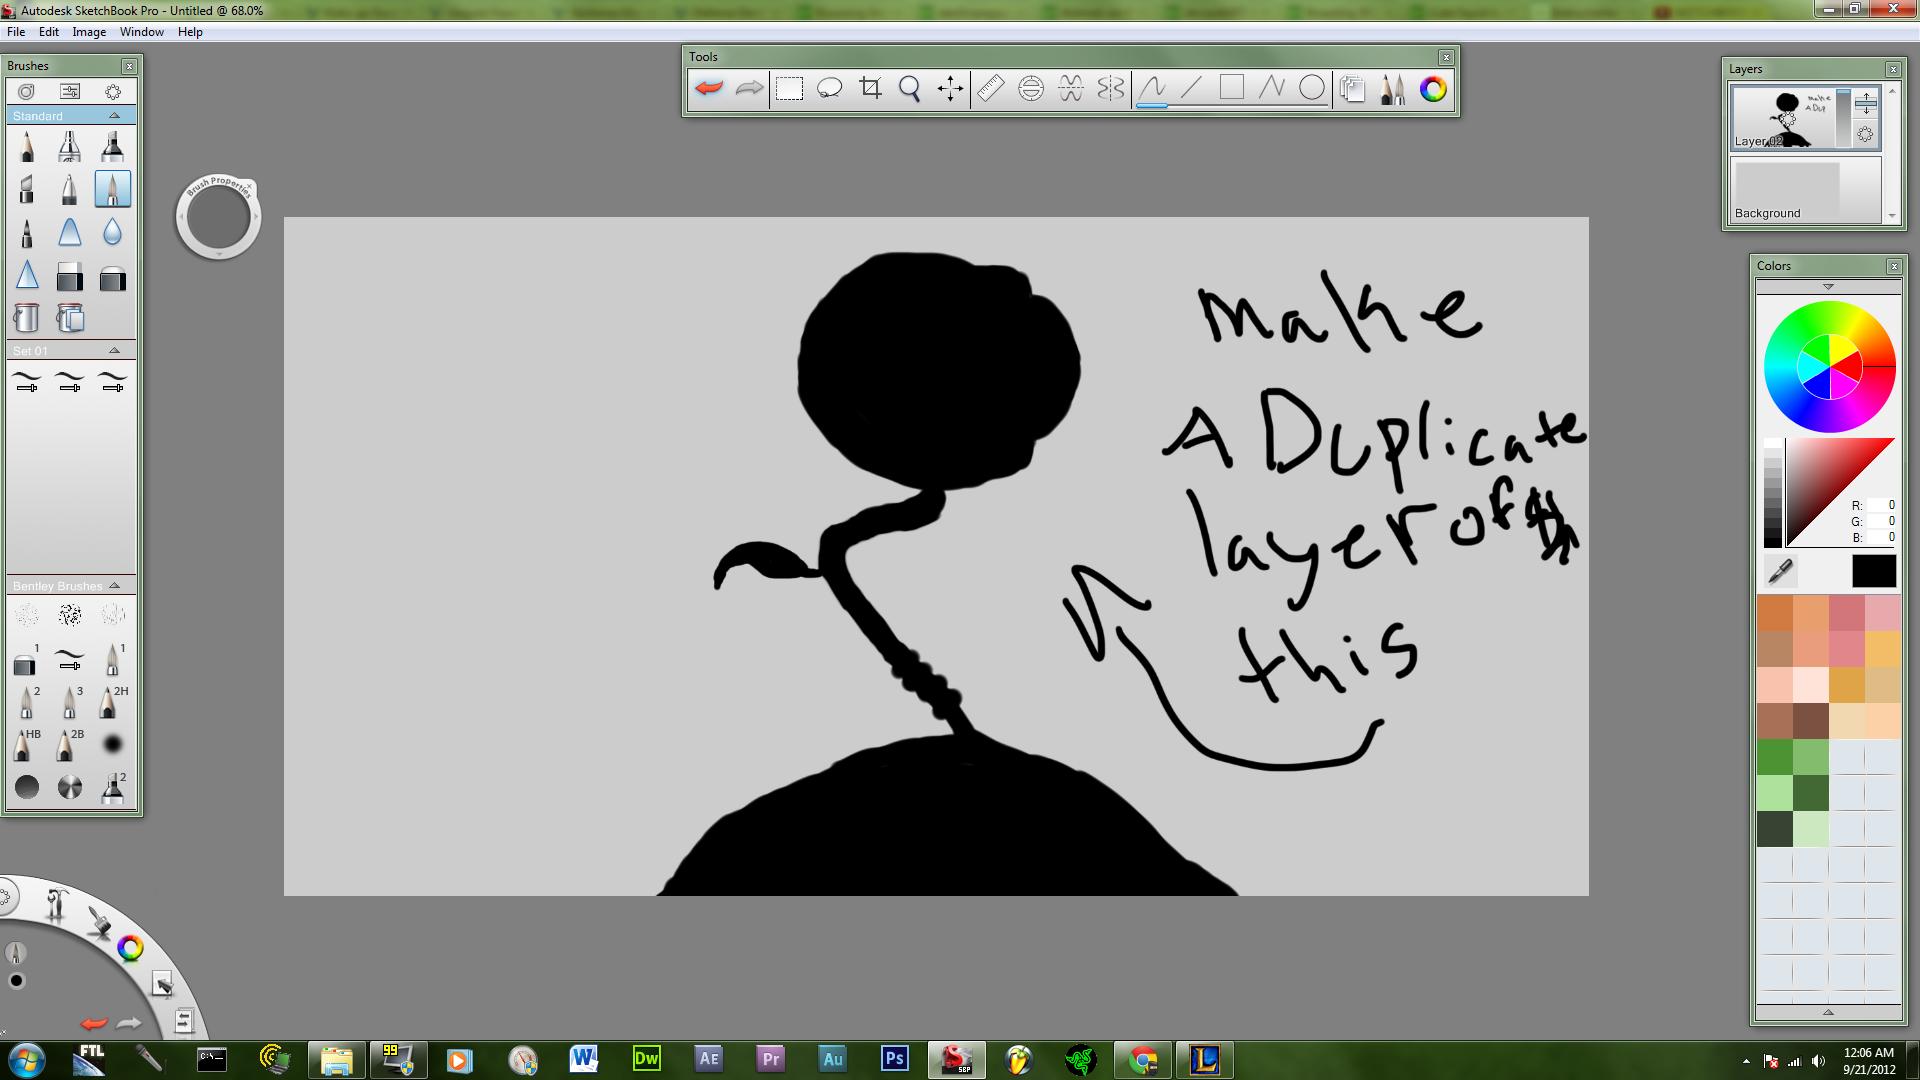Image resolution: width=1920 pixels, height=1080 pixels.
Task: Select the freehand stroke draw style
Action: [1152, 89]
